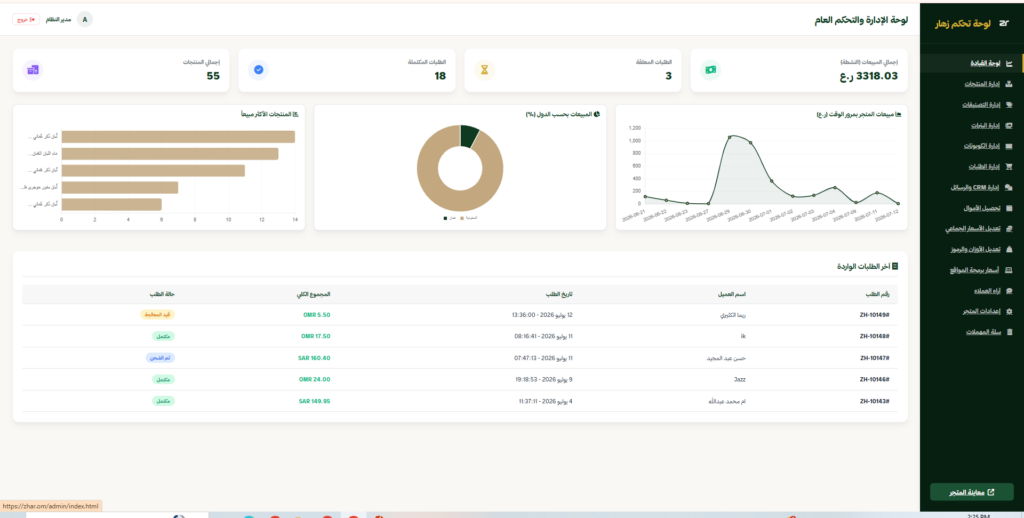Click the top bar in best-selling products chart

tap(178, 137)
